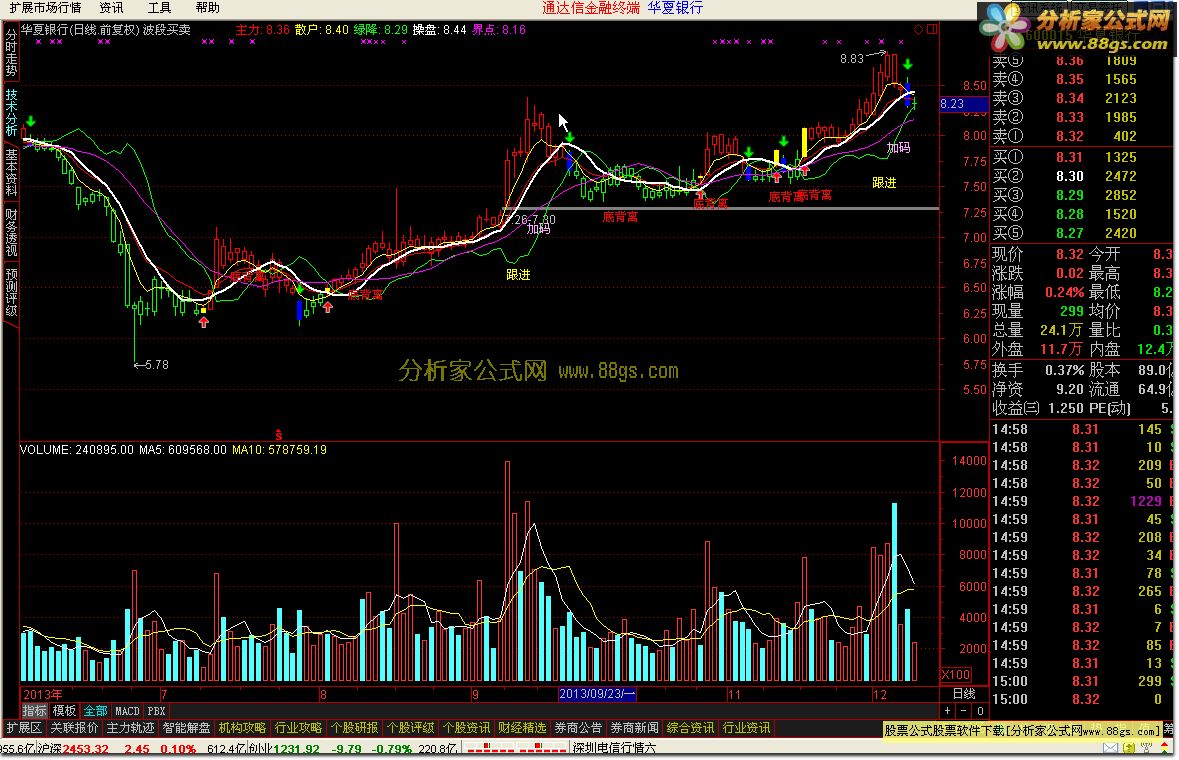Switch to 预测评级 side tab

tap(11, 292)
